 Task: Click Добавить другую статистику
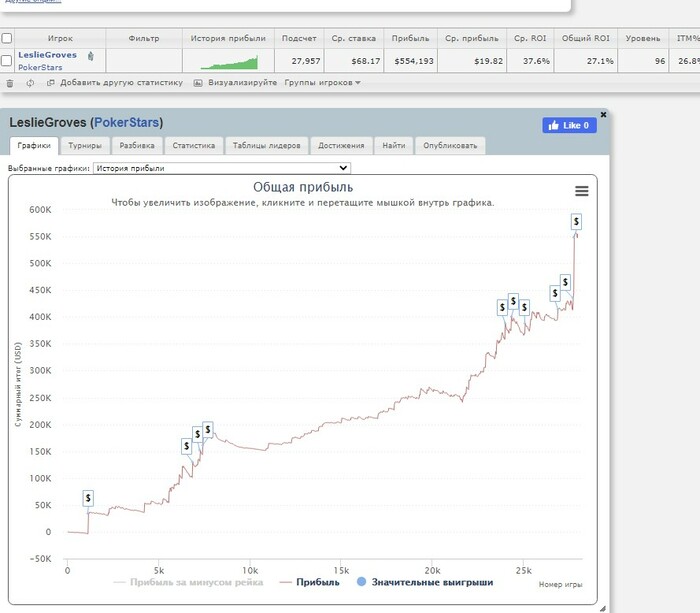121,83
